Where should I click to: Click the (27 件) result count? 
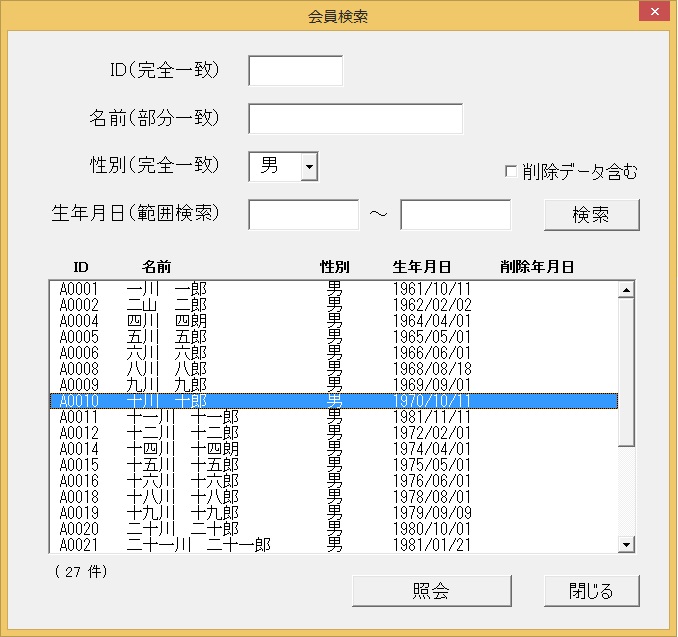(x=81, y=572)
